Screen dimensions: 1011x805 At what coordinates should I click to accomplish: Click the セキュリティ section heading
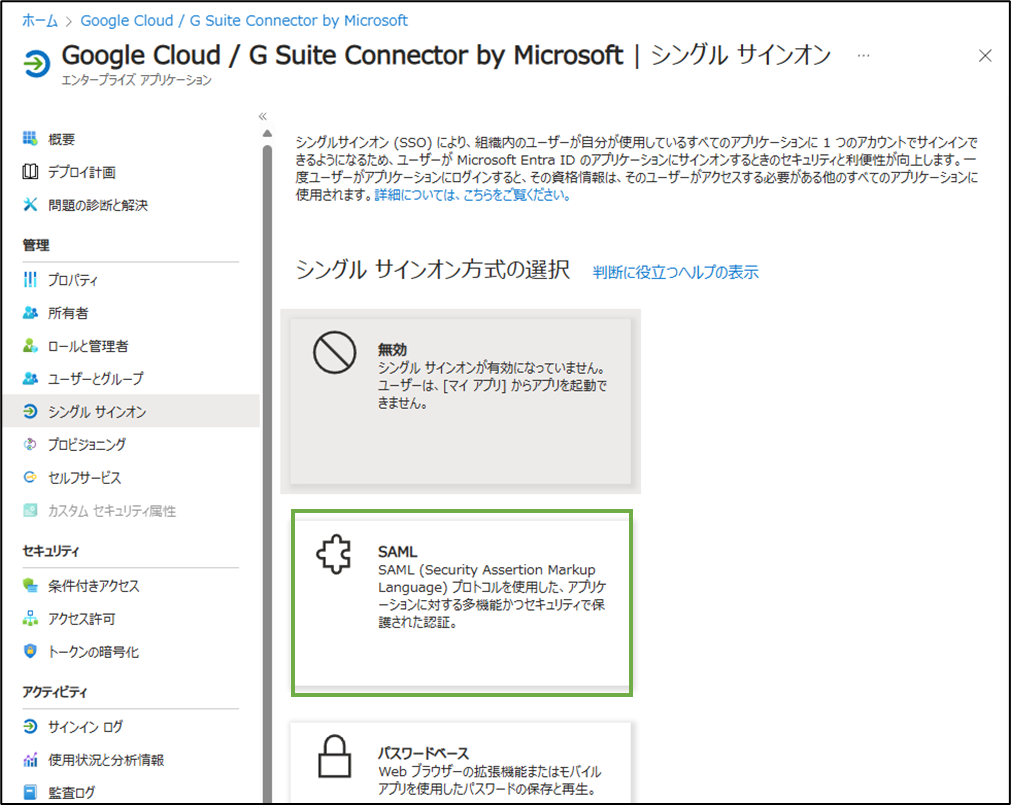coord(50,551)
